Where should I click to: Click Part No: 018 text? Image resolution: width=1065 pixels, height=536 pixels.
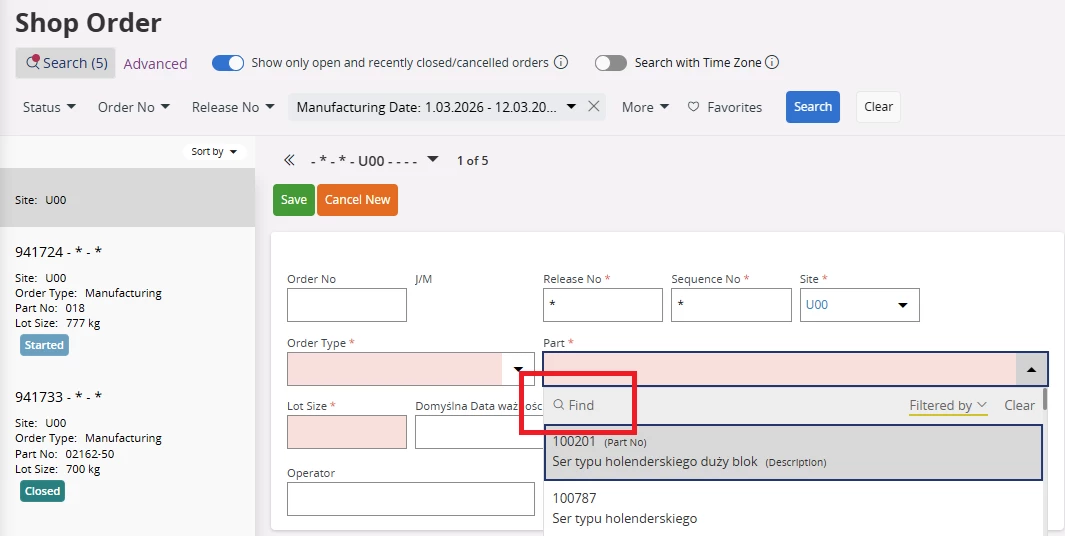[x=50, y=308]
